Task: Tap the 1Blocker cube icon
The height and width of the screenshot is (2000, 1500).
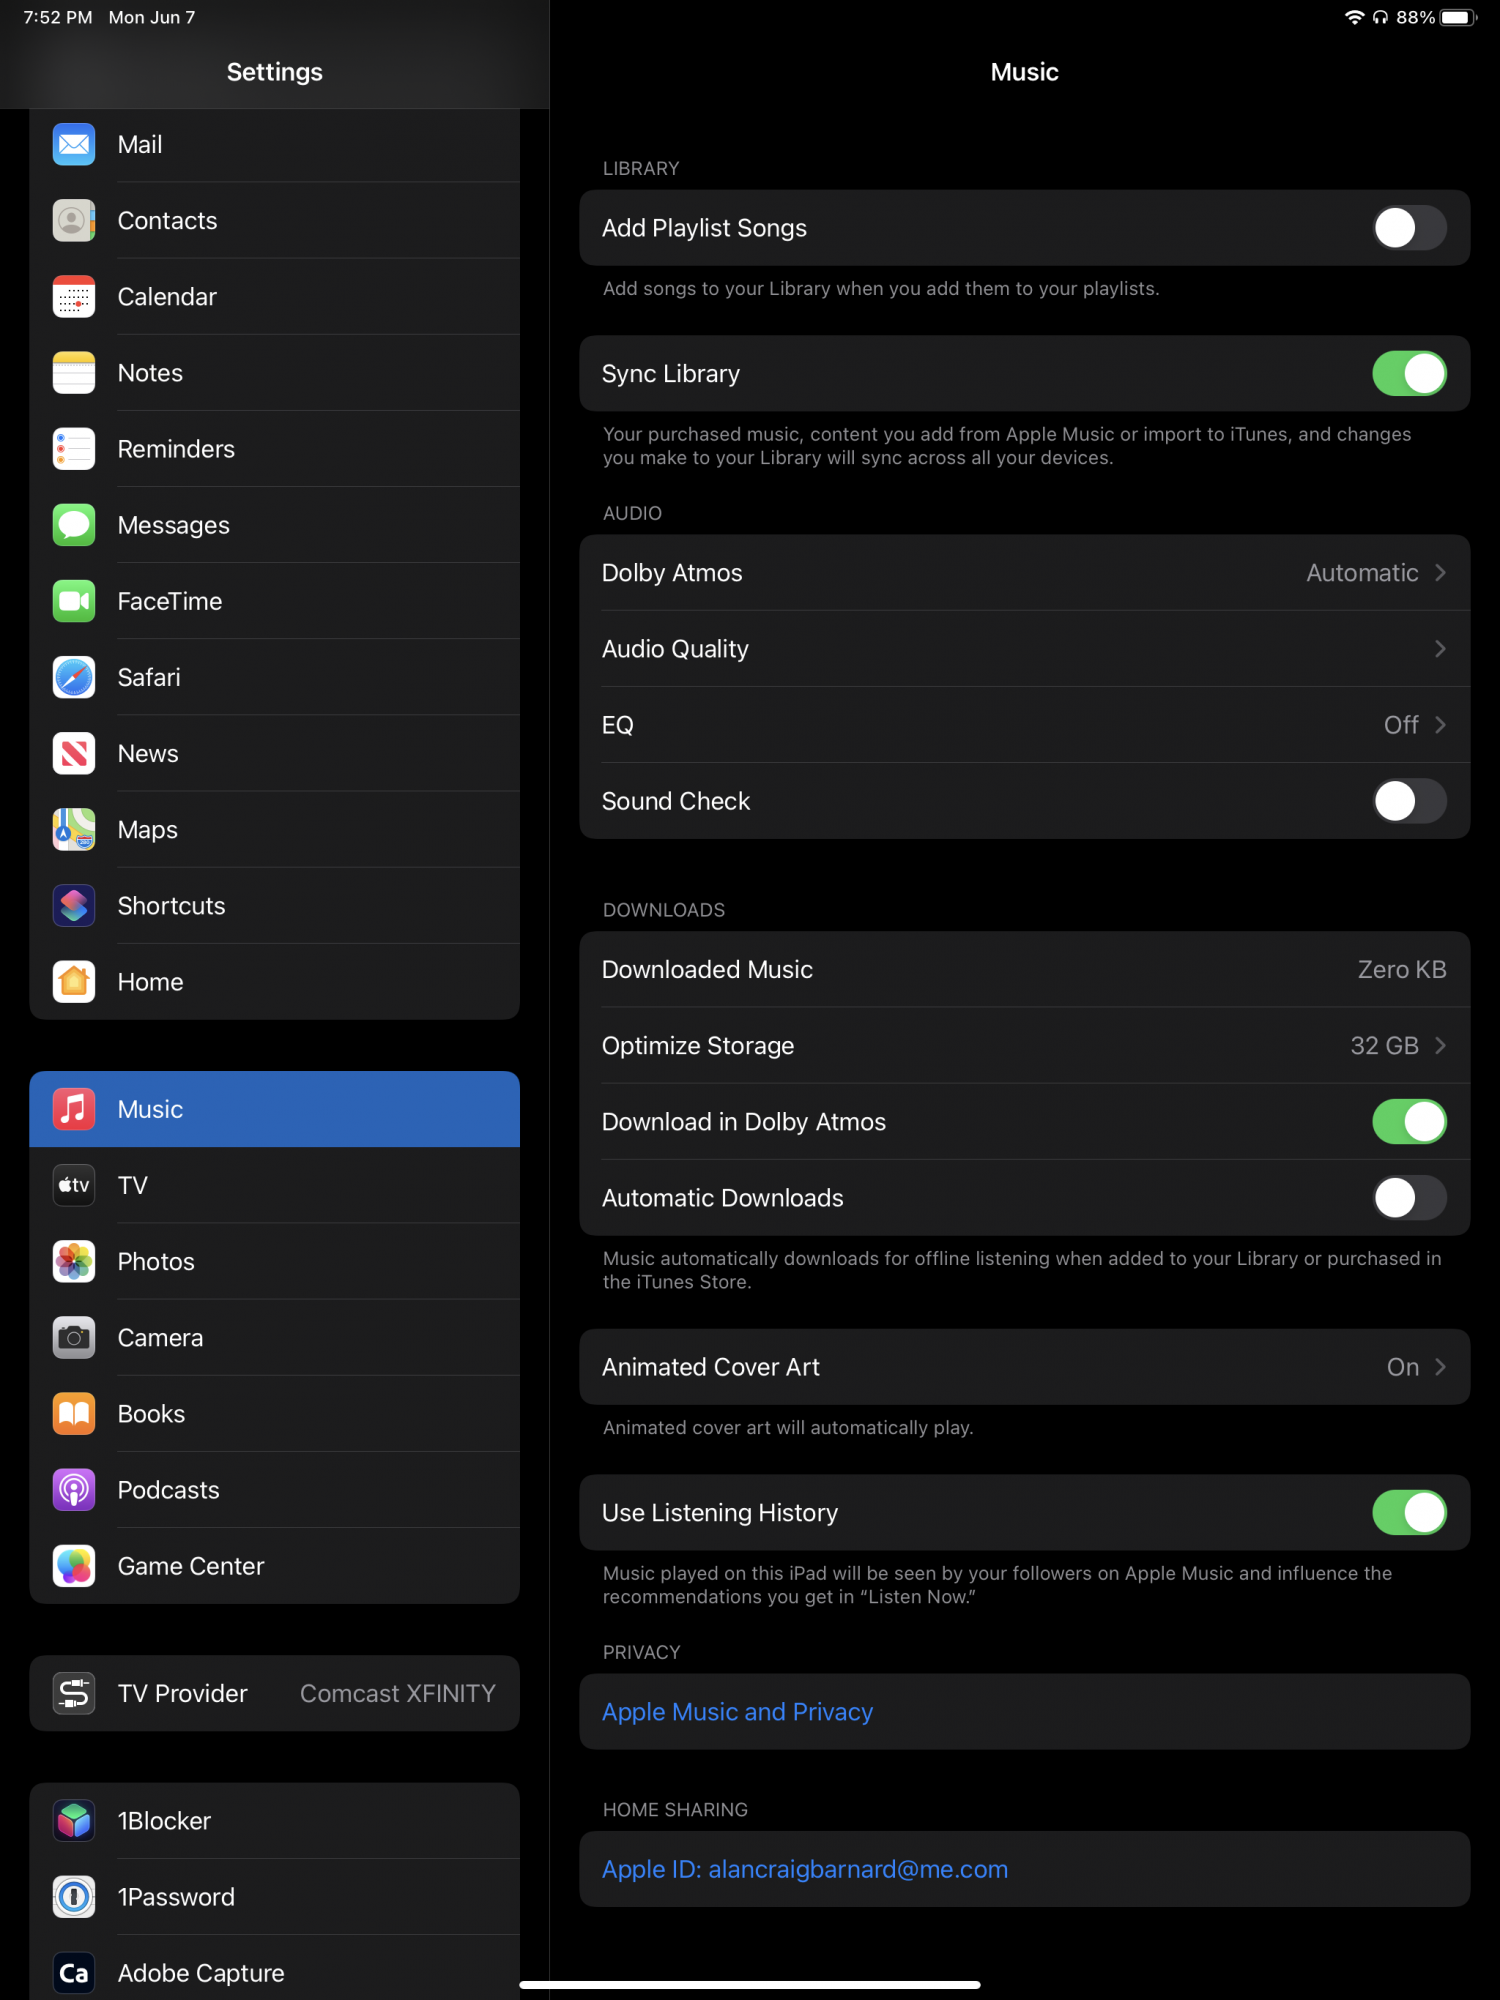Action: (x=74, y=1821)
